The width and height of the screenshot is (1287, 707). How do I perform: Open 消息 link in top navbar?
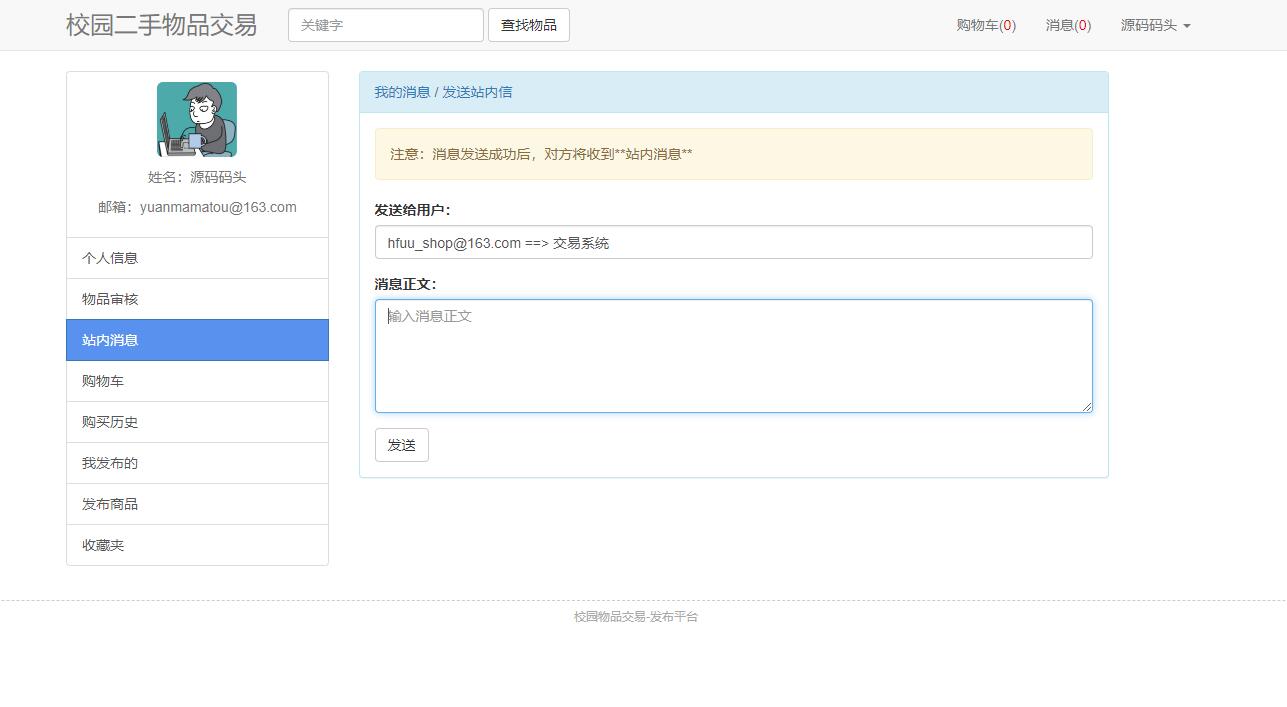1067,25
